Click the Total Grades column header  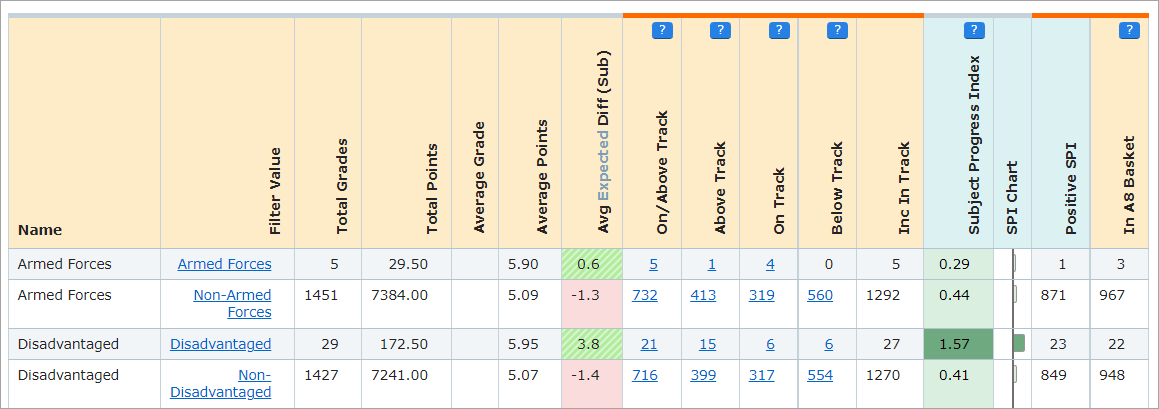click(x=342, y=186)
